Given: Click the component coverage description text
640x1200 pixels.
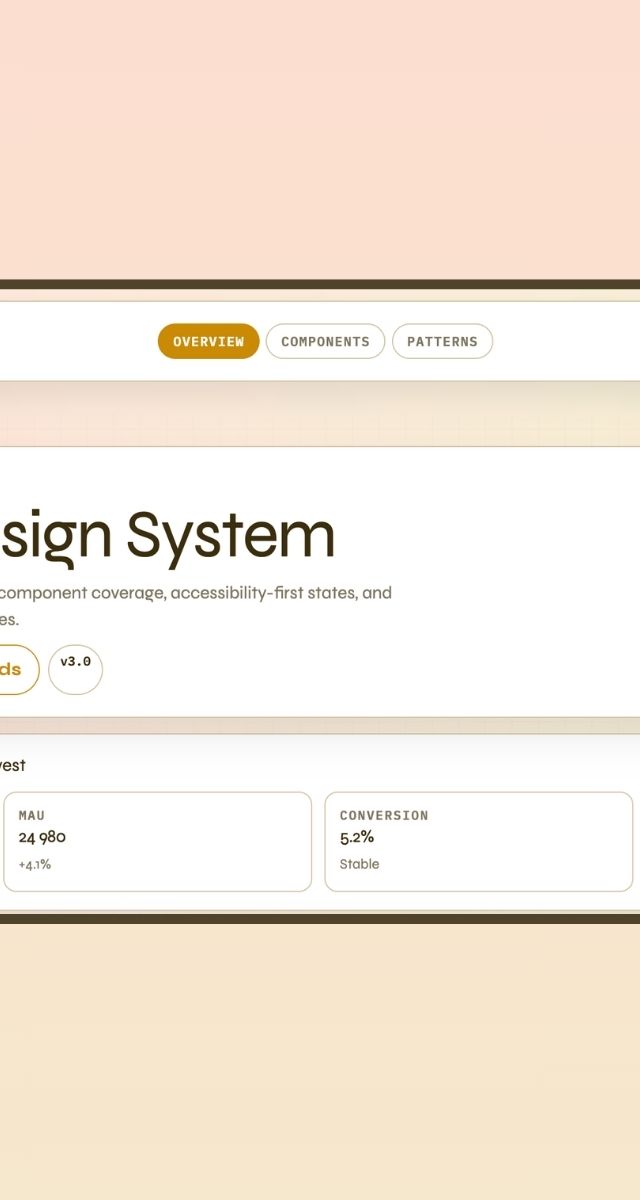Looking at the screenshot, I should (x=196, y=605).
